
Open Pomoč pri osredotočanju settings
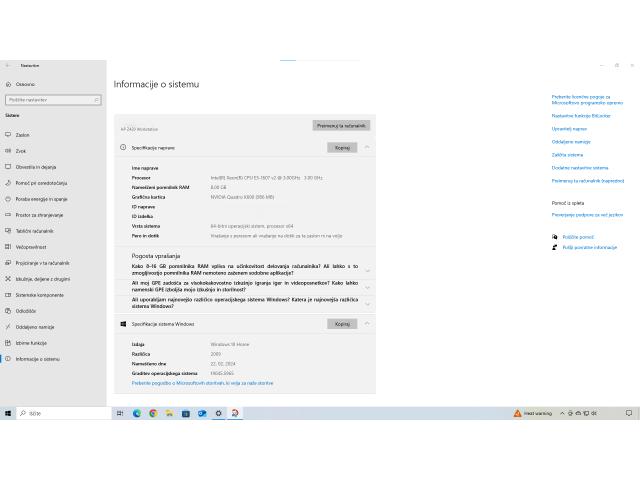[x=41, y=183]
